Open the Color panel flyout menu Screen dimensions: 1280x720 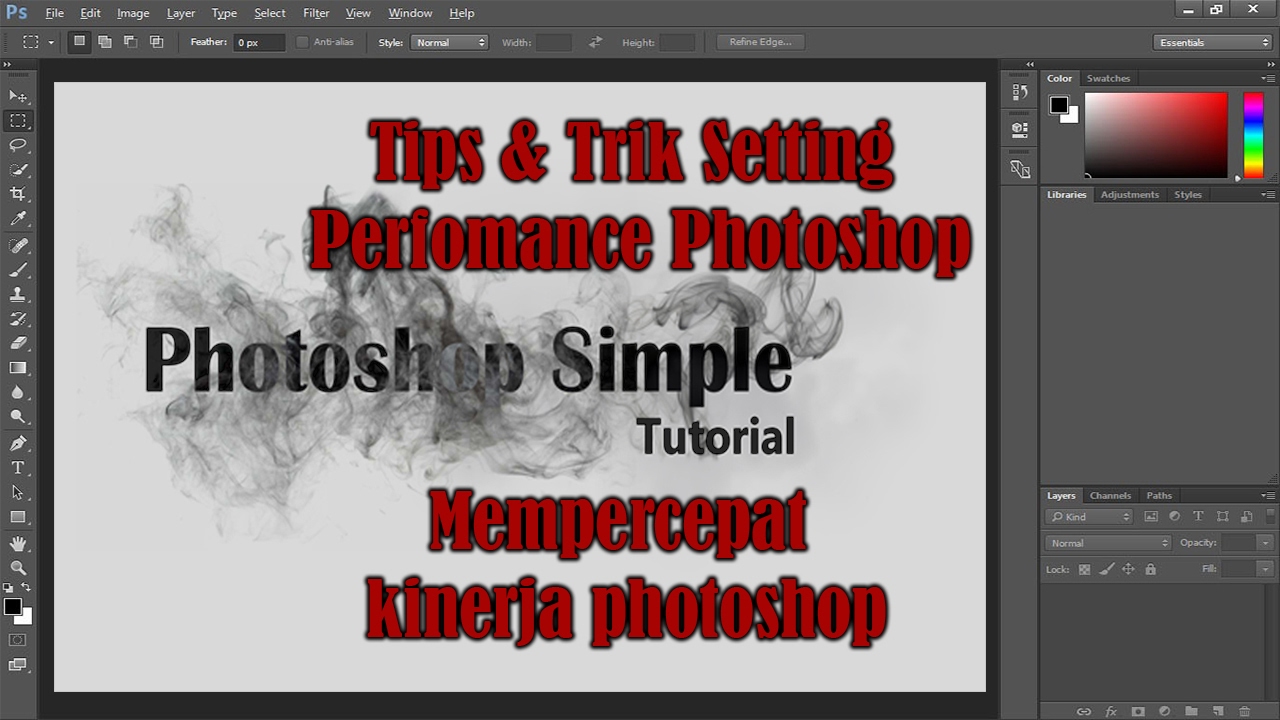[x=1268, y=78]
